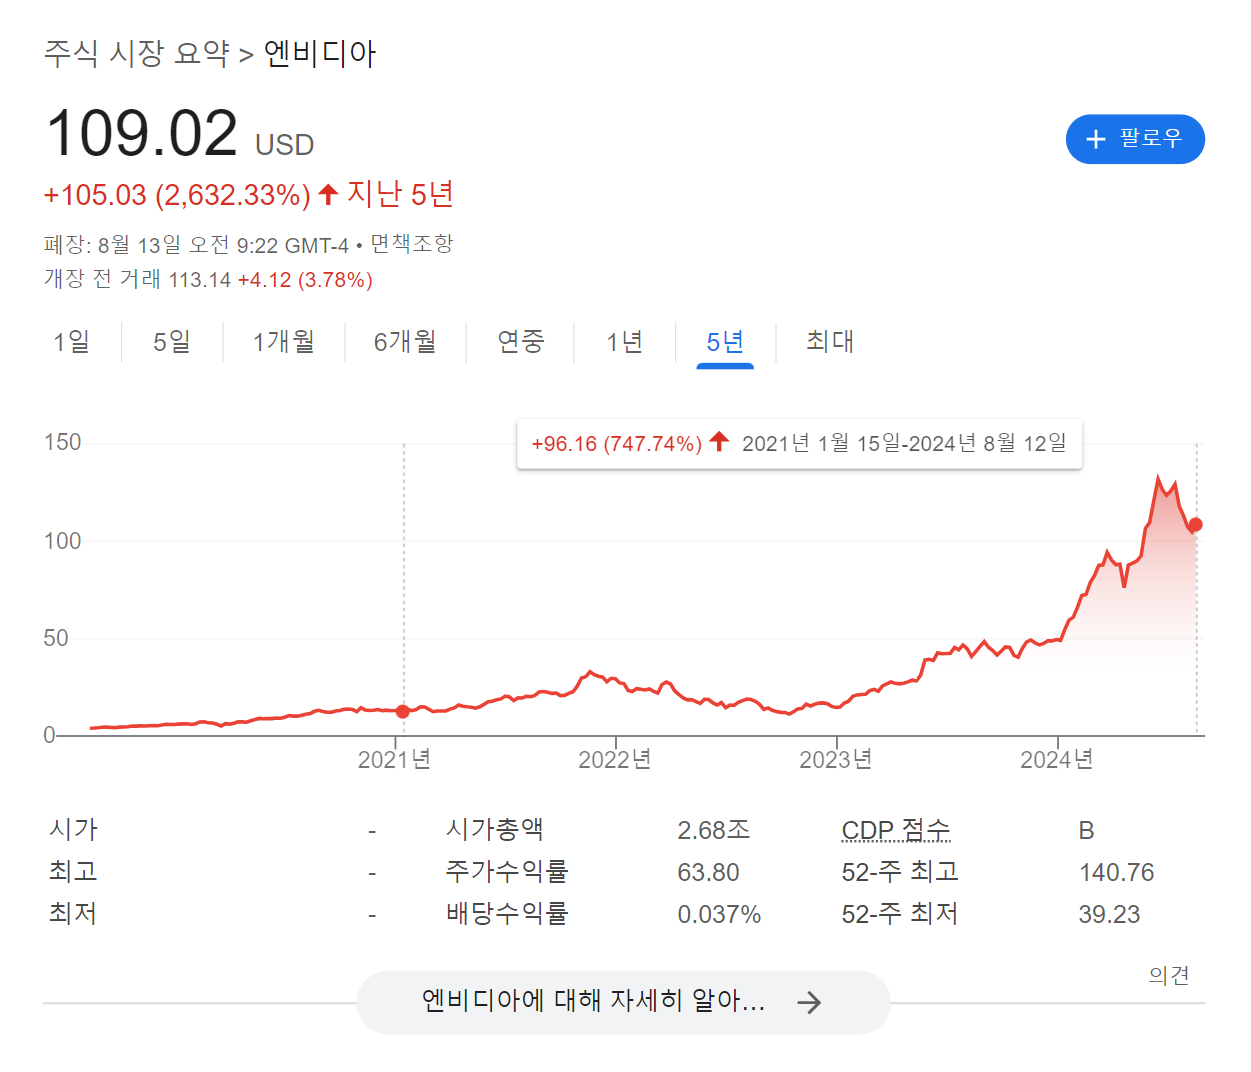Click the 2024년 axis label
The height and width of the screenshot is (1072, 1251).
1057,760
